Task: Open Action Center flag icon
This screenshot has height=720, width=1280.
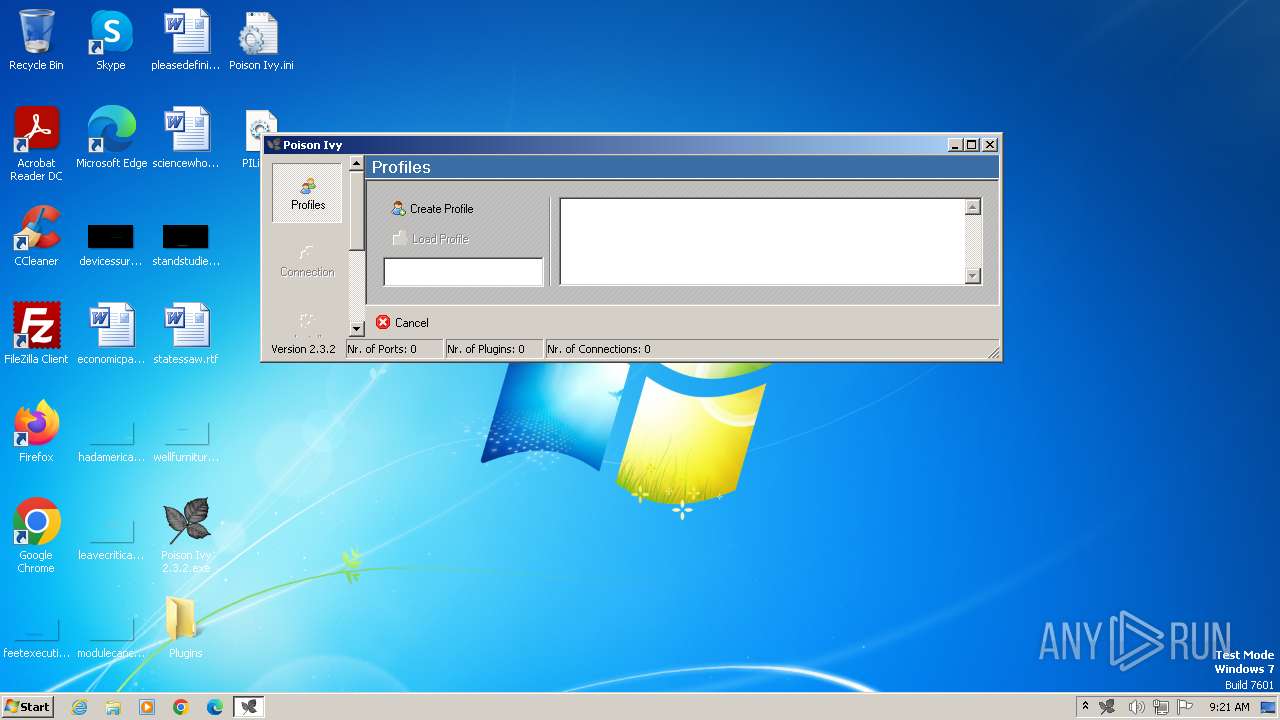Action: click(x=1186, y=707)
